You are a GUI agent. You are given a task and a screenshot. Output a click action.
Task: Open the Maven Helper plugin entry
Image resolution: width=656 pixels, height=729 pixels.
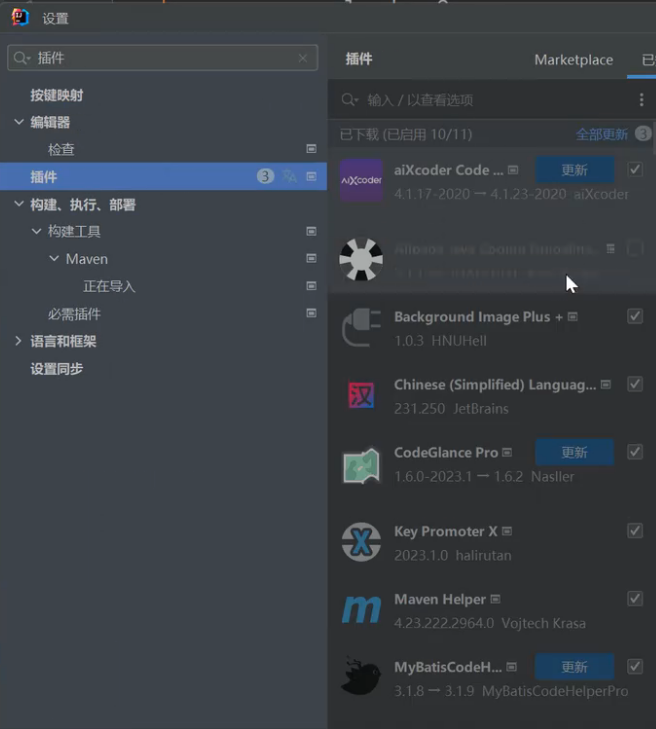click(492, 610)
